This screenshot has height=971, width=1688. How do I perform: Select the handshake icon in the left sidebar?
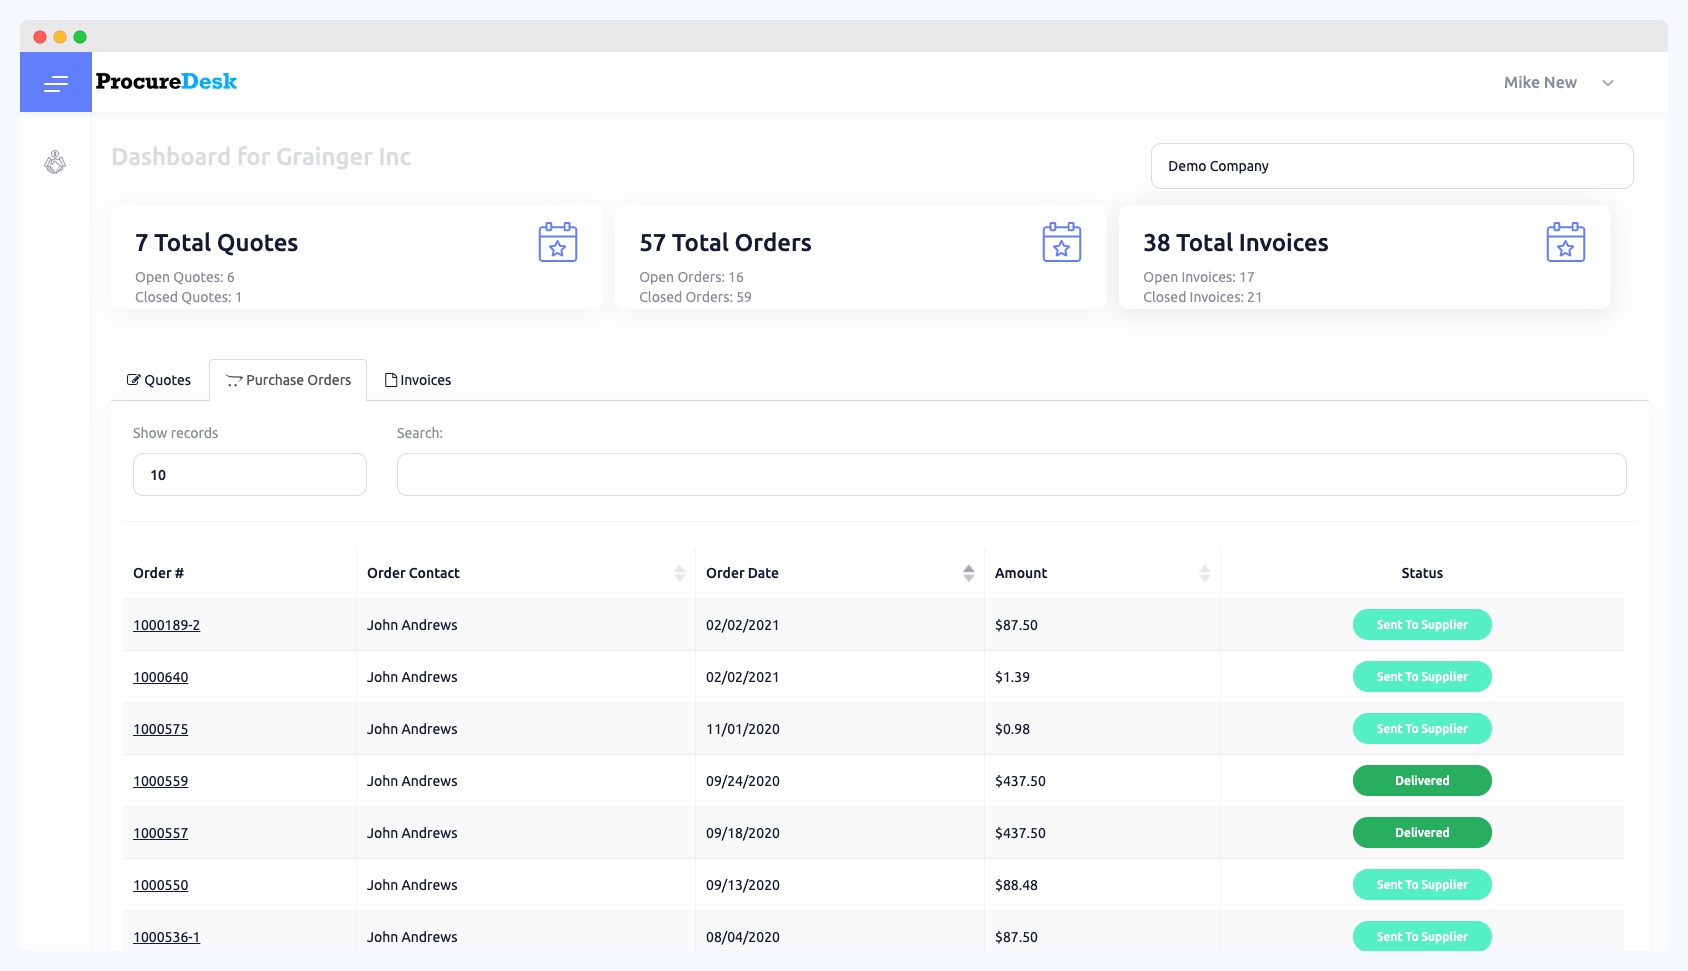coord(55,162)
